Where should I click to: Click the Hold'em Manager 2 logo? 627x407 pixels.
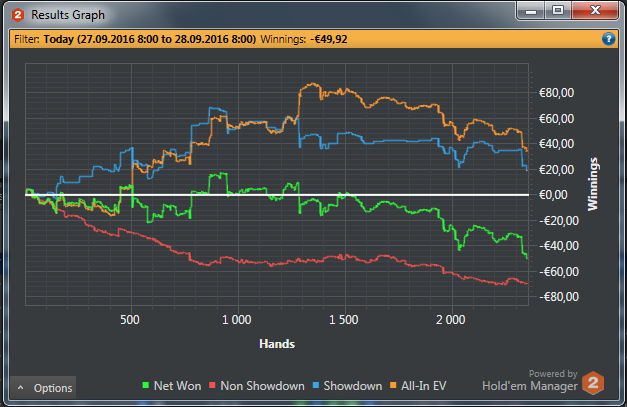pyautogui.click(x=593, y=383)
